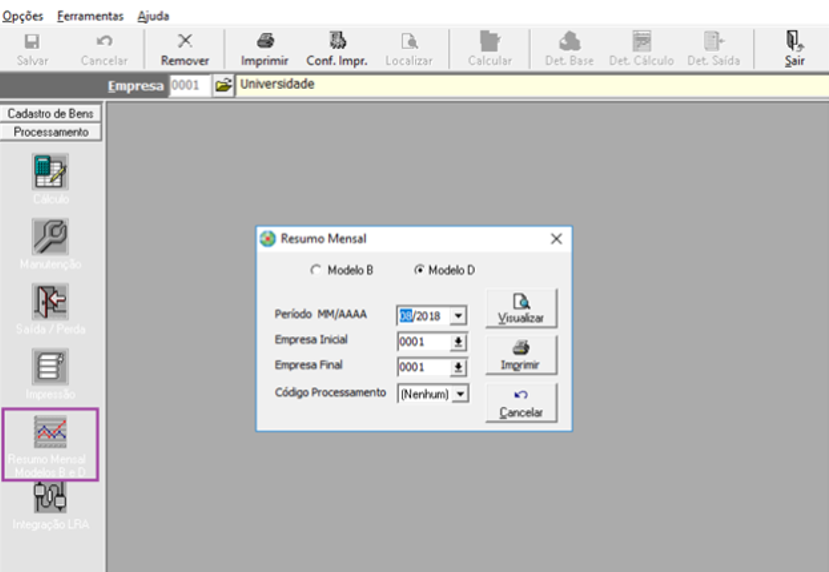Click the Remover toolbar button
This screenshot has width=829, height=572.
point(185,49)
